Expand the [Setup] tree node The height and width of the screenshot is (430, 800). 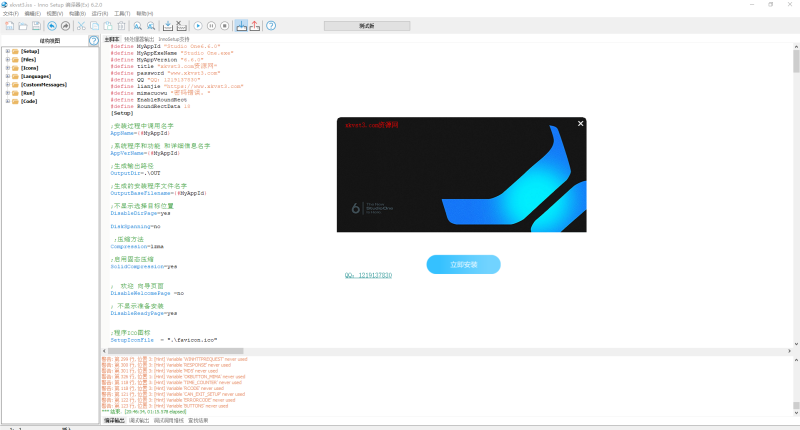8,51
